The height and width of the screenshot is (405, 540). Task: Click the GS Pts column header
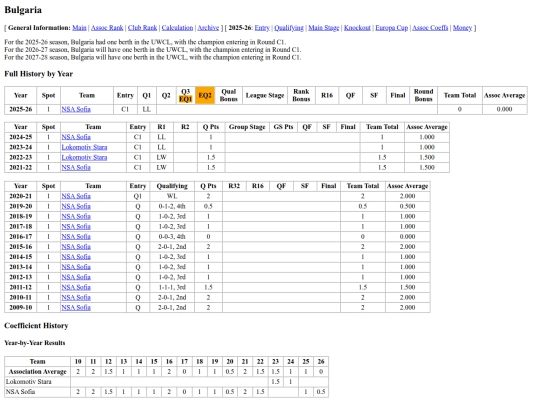[x=283, y=127]
